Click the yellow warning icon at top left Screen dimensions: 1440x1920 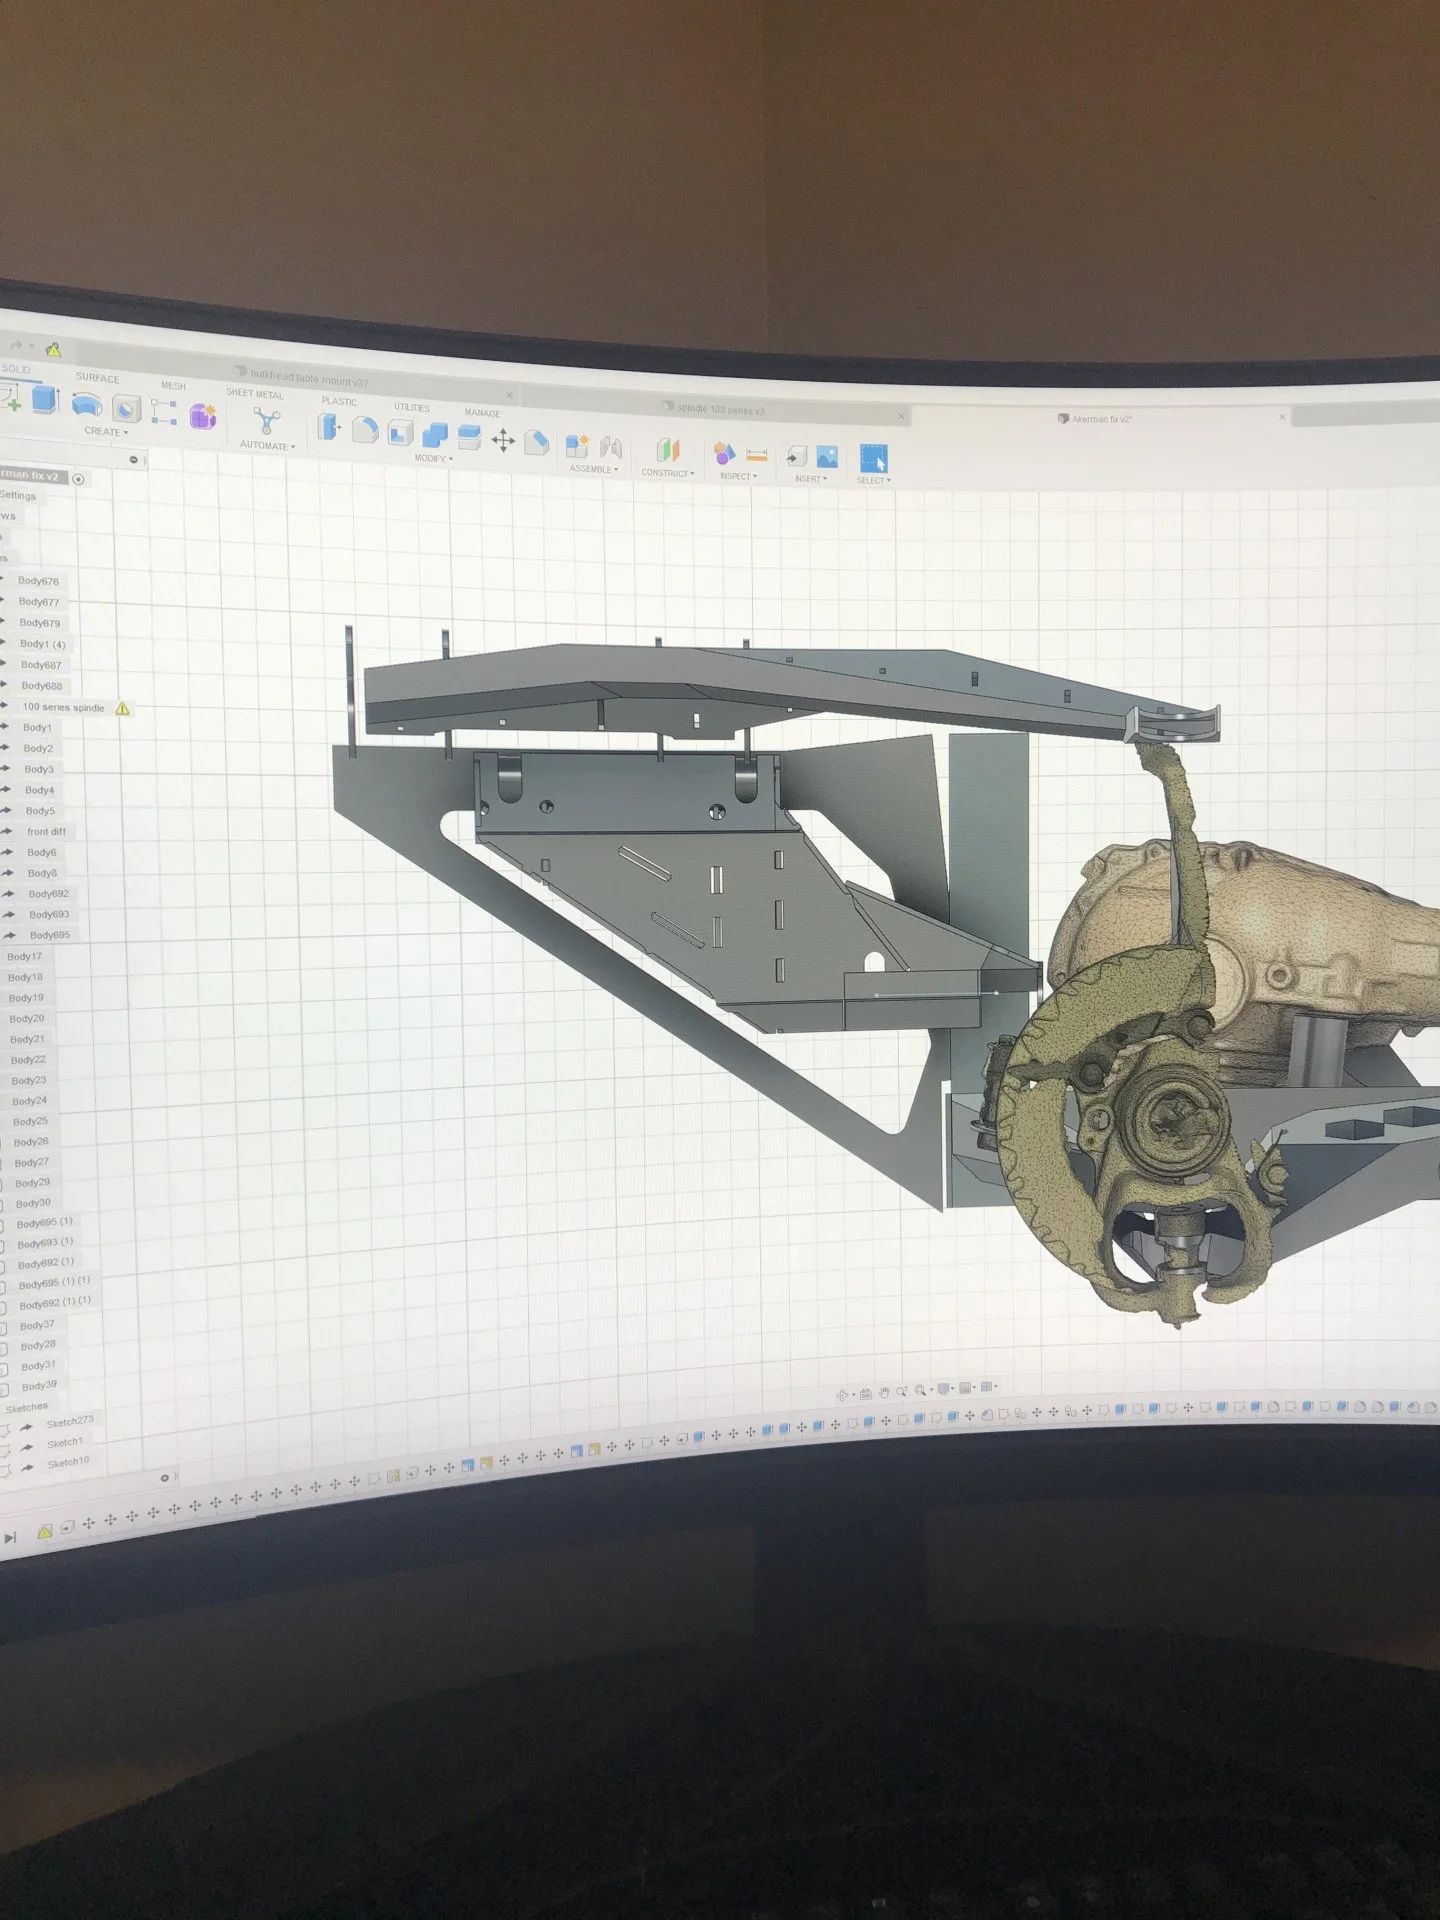coord(53,349)
